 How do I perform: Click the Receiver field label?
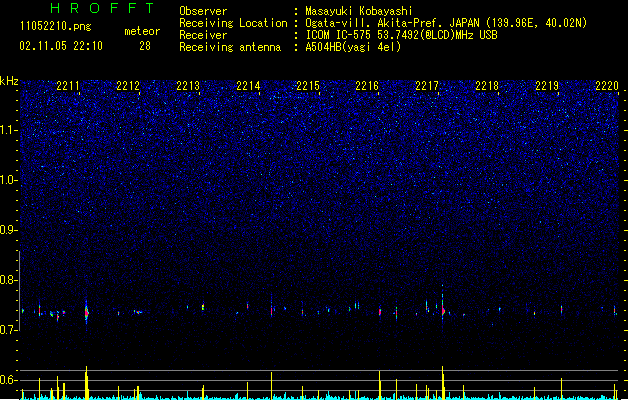tap(203, 35)
